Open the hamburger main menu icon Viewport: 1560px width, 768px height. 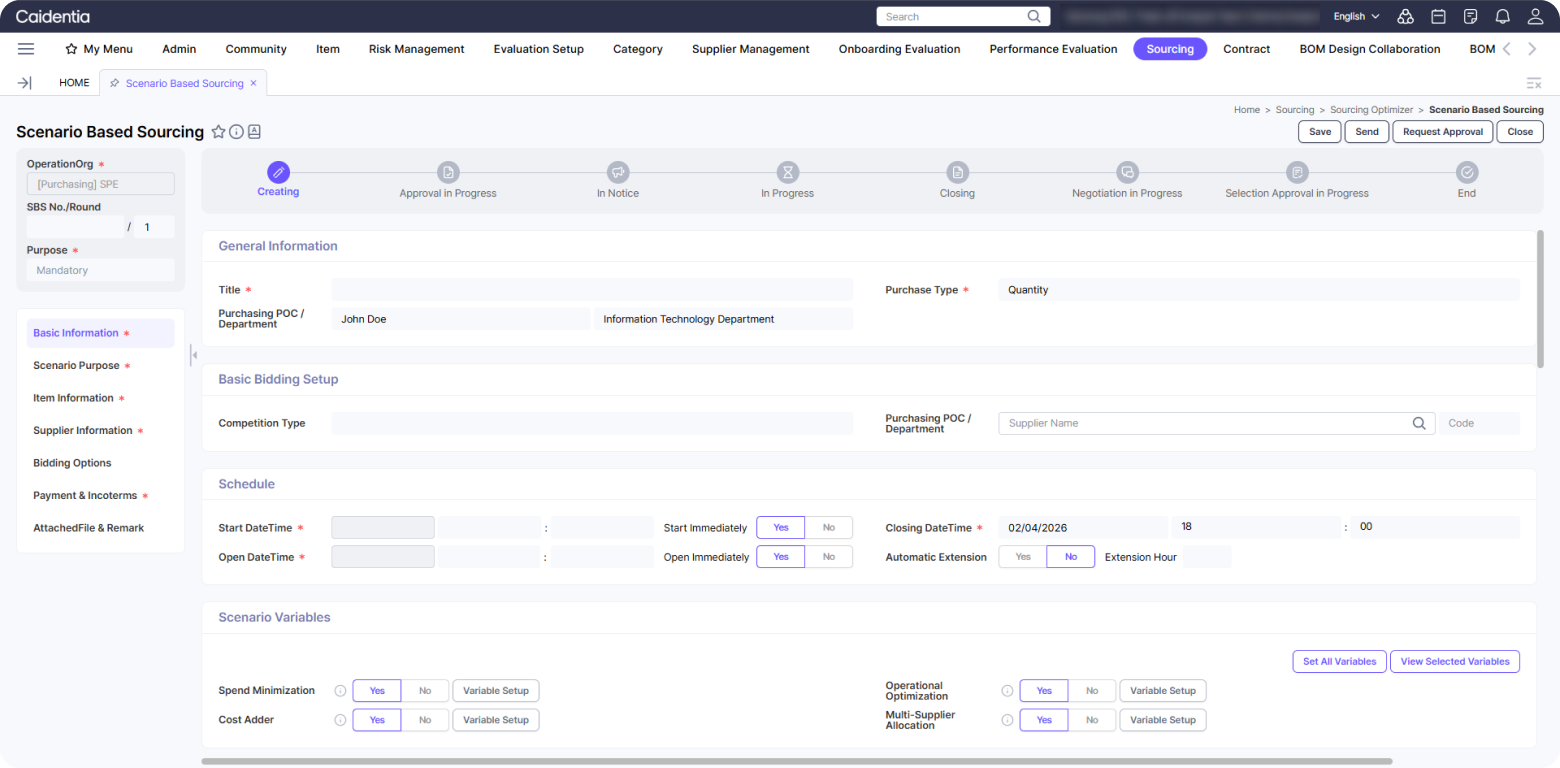26,49
